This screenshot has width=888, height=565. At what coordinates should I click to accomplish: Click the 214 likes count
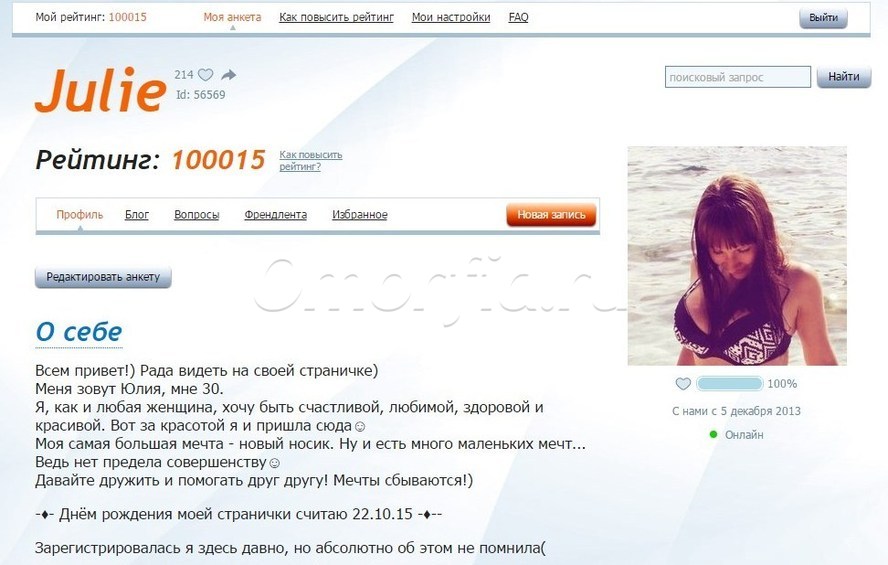pyautogui.click(x=183, y=75)
